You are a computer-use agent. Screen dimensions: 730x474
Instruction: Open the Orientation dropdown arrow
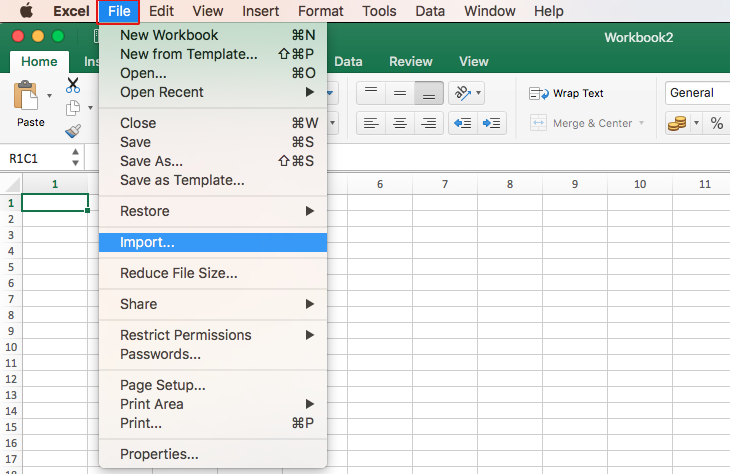tap(479, 93)
